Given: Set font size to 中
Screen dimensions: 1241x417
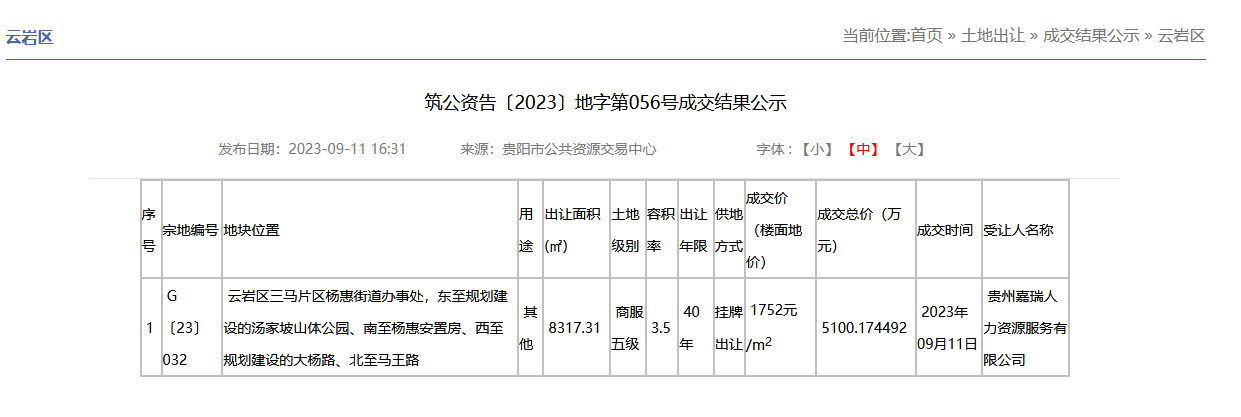Looking at the screenshot, I should click(862, 149).
